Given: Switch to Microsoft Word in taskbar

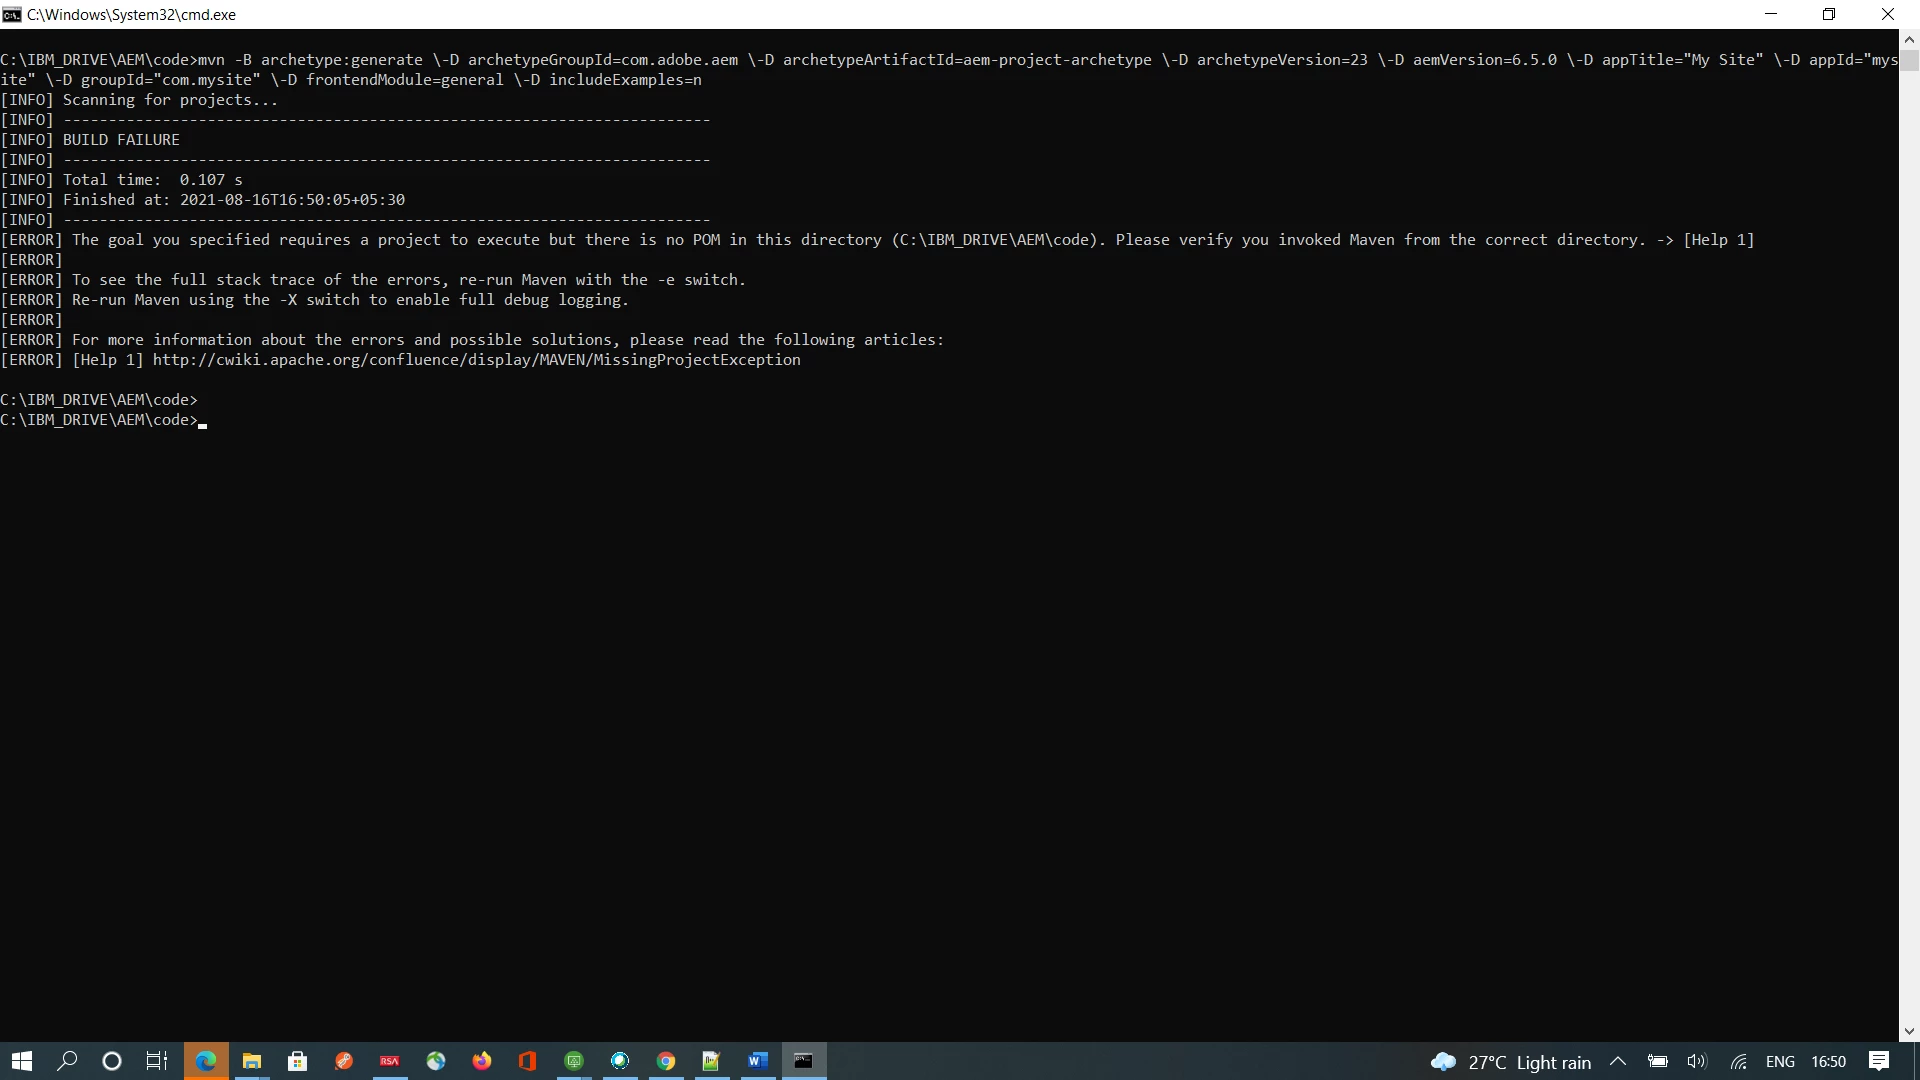Looking at the screenshot, I should (758, 1061).
